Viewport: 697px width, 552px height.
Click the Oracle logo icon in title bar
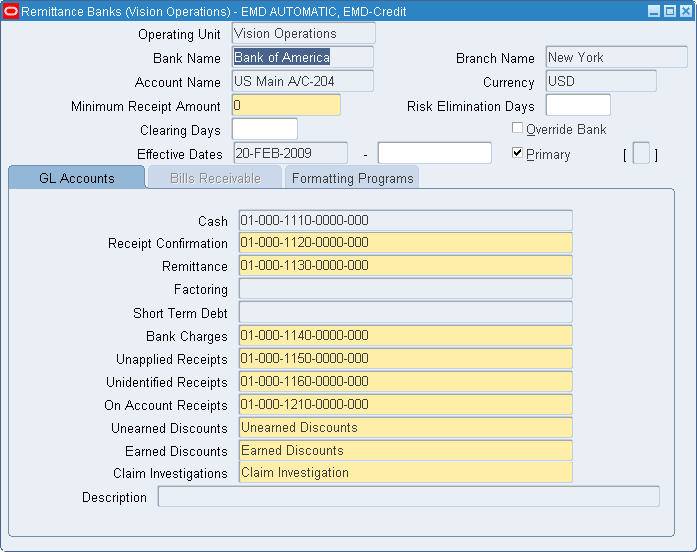(11, 11)
